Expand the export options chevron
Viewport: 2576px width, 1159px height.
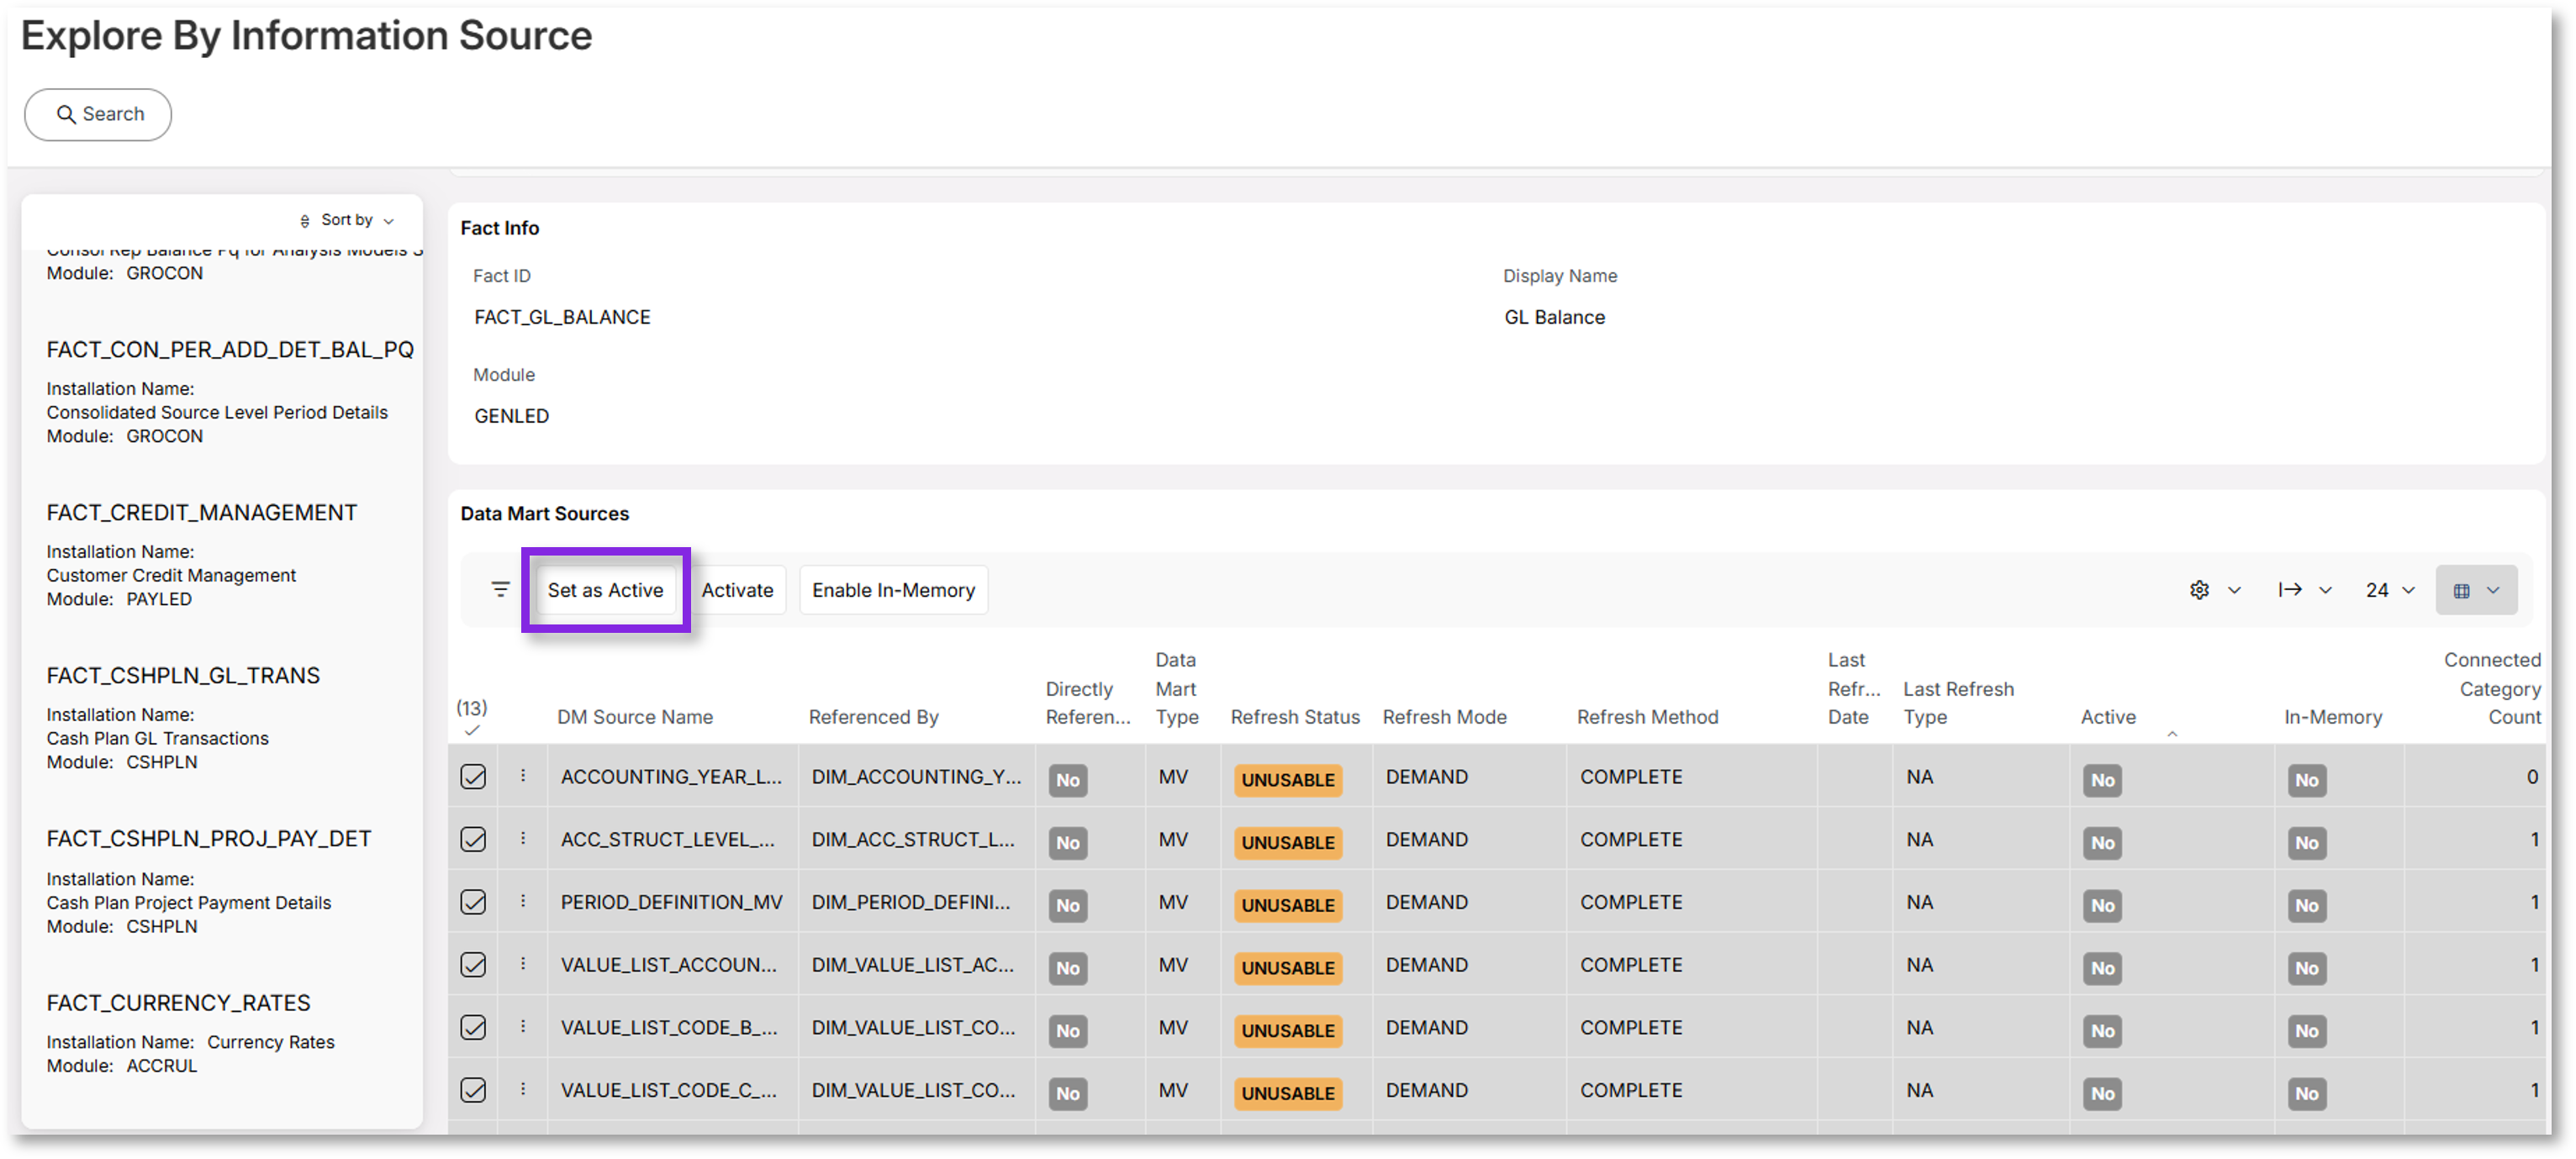(2326, 590)
